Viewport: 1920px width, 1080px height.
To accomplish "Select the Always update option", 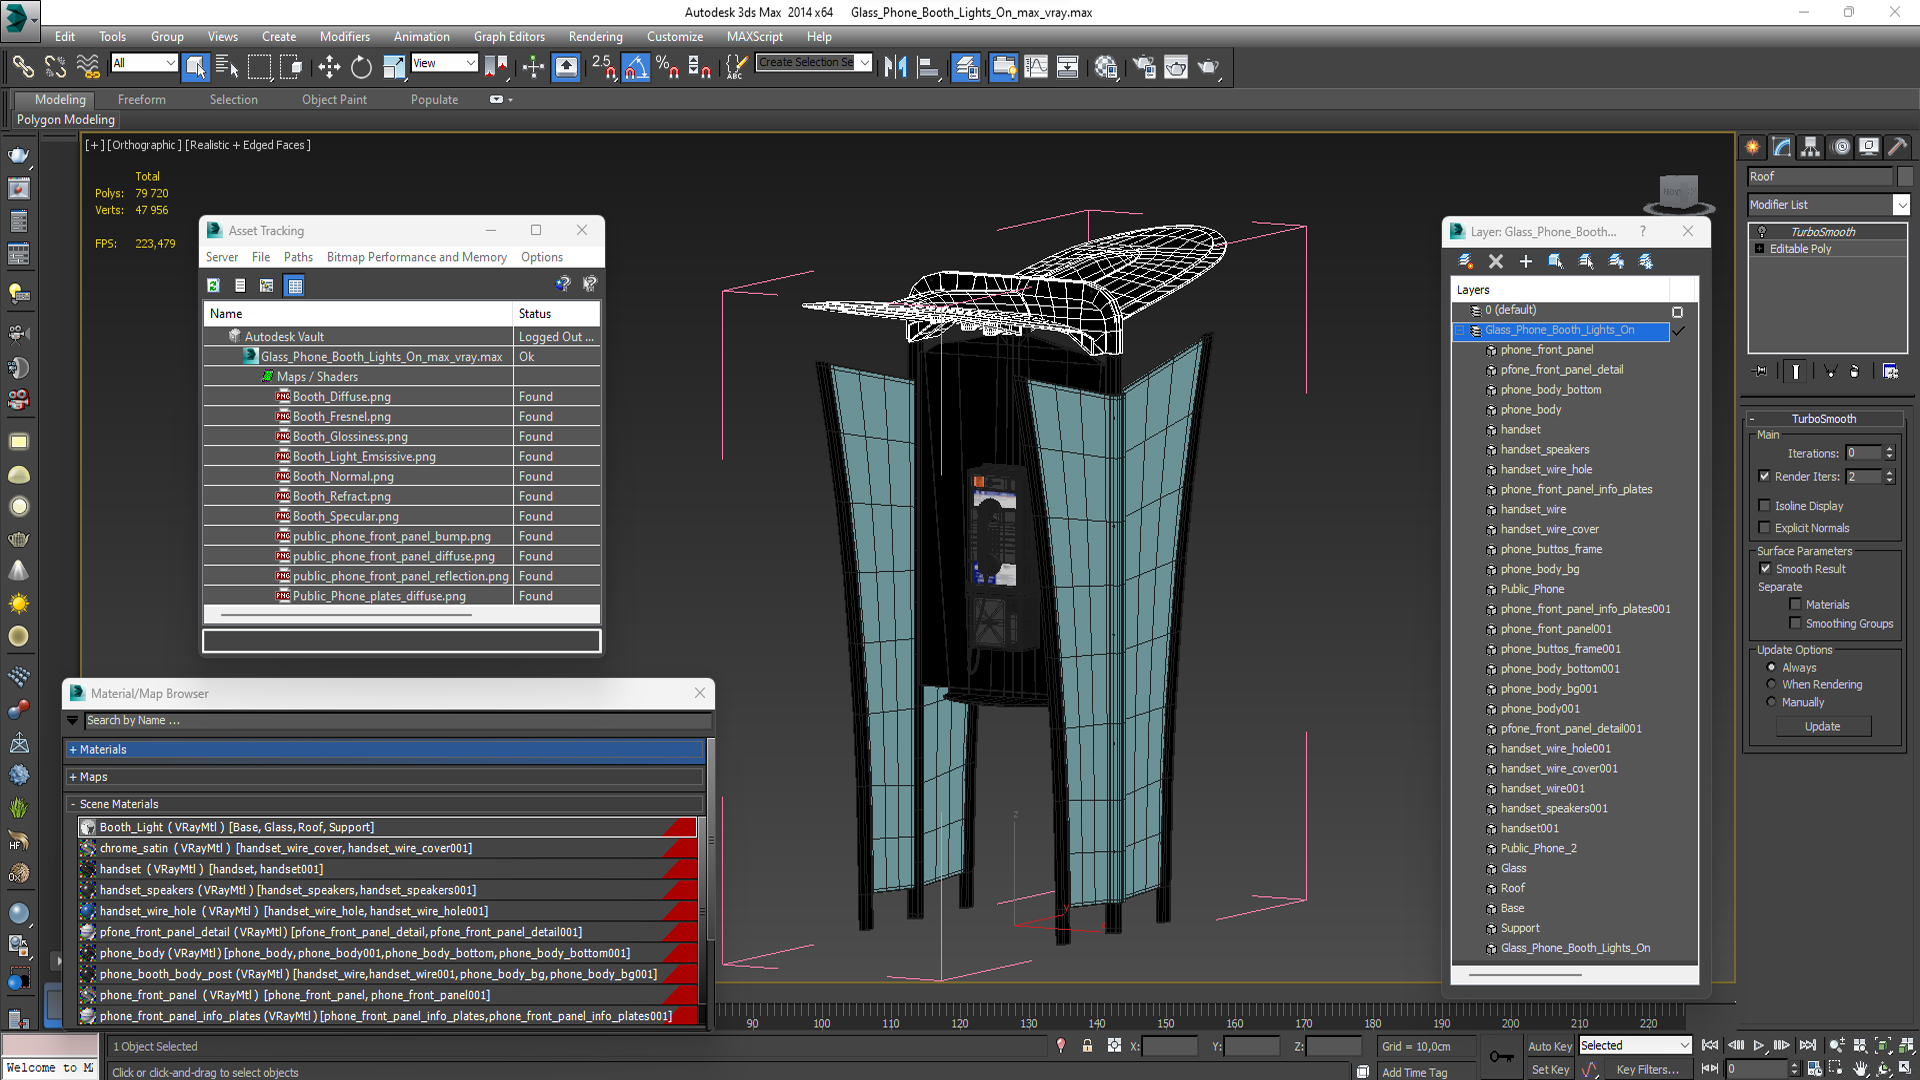I will tap(1771, 667).
